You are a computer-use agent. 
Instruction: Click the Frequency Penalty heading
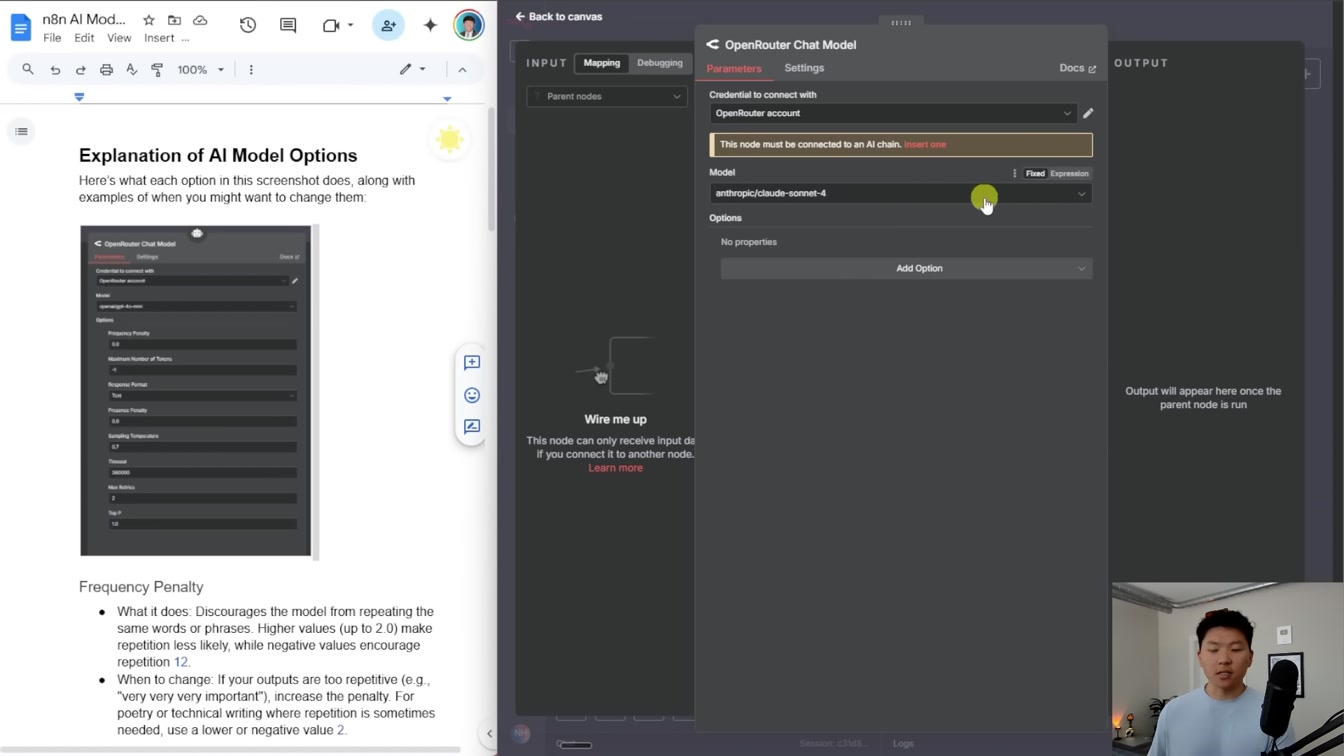[141, 587]
